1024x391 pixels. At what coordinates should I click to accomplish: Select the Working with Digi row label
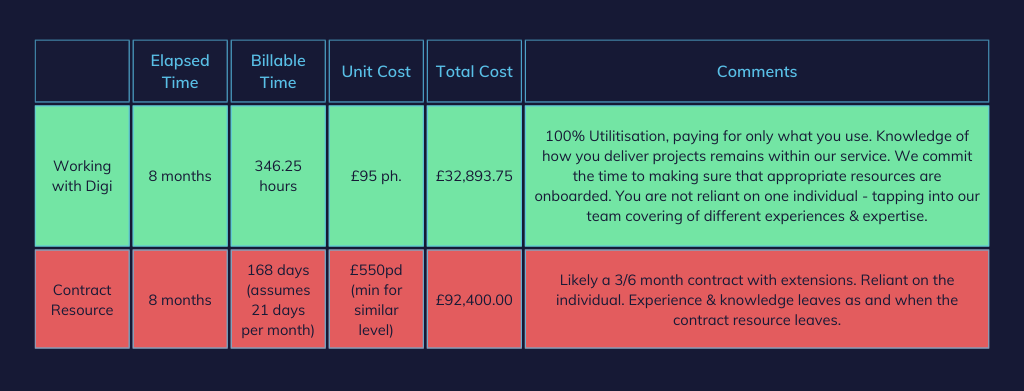pyautogui.click(x=82, y=176)
